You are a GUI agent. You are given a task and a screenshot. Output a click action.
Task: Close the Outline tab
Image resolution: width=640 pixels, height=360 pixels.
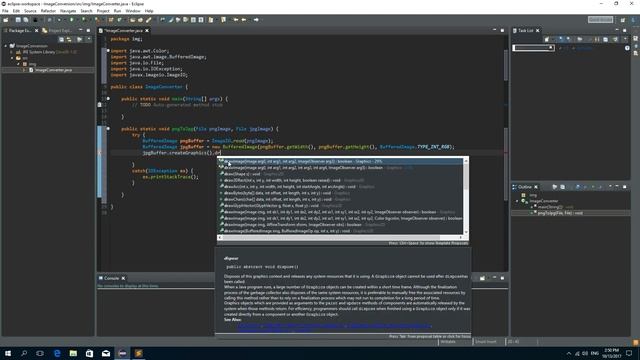pyautogui.click(x=536, y=187)
